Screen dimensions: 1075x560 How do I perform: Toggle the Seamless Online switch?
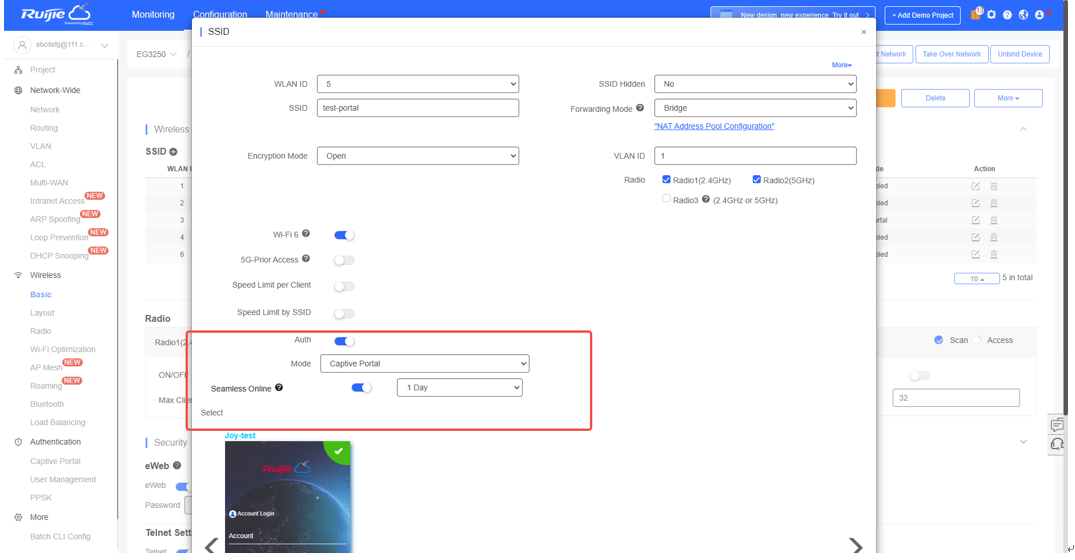(x=361, y=388)
